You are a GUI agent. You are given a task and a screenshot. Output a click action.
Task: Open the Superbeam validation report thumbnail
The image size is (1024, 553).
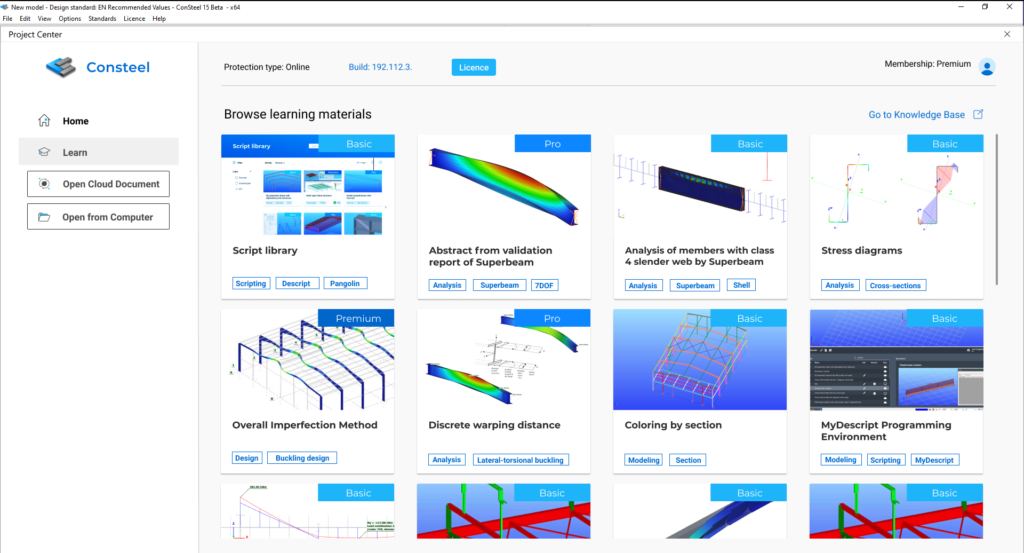coord(504,185)
